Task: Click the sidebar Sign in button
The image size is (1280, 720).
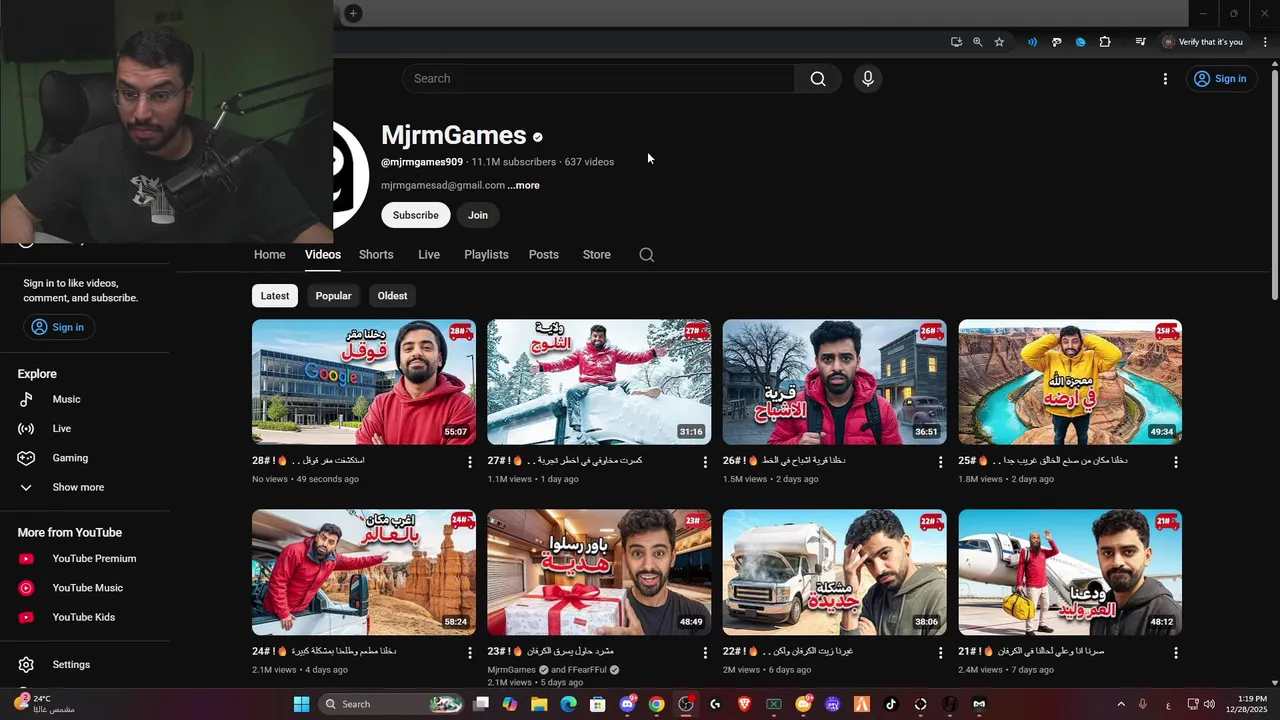Action: coord(58,327)
